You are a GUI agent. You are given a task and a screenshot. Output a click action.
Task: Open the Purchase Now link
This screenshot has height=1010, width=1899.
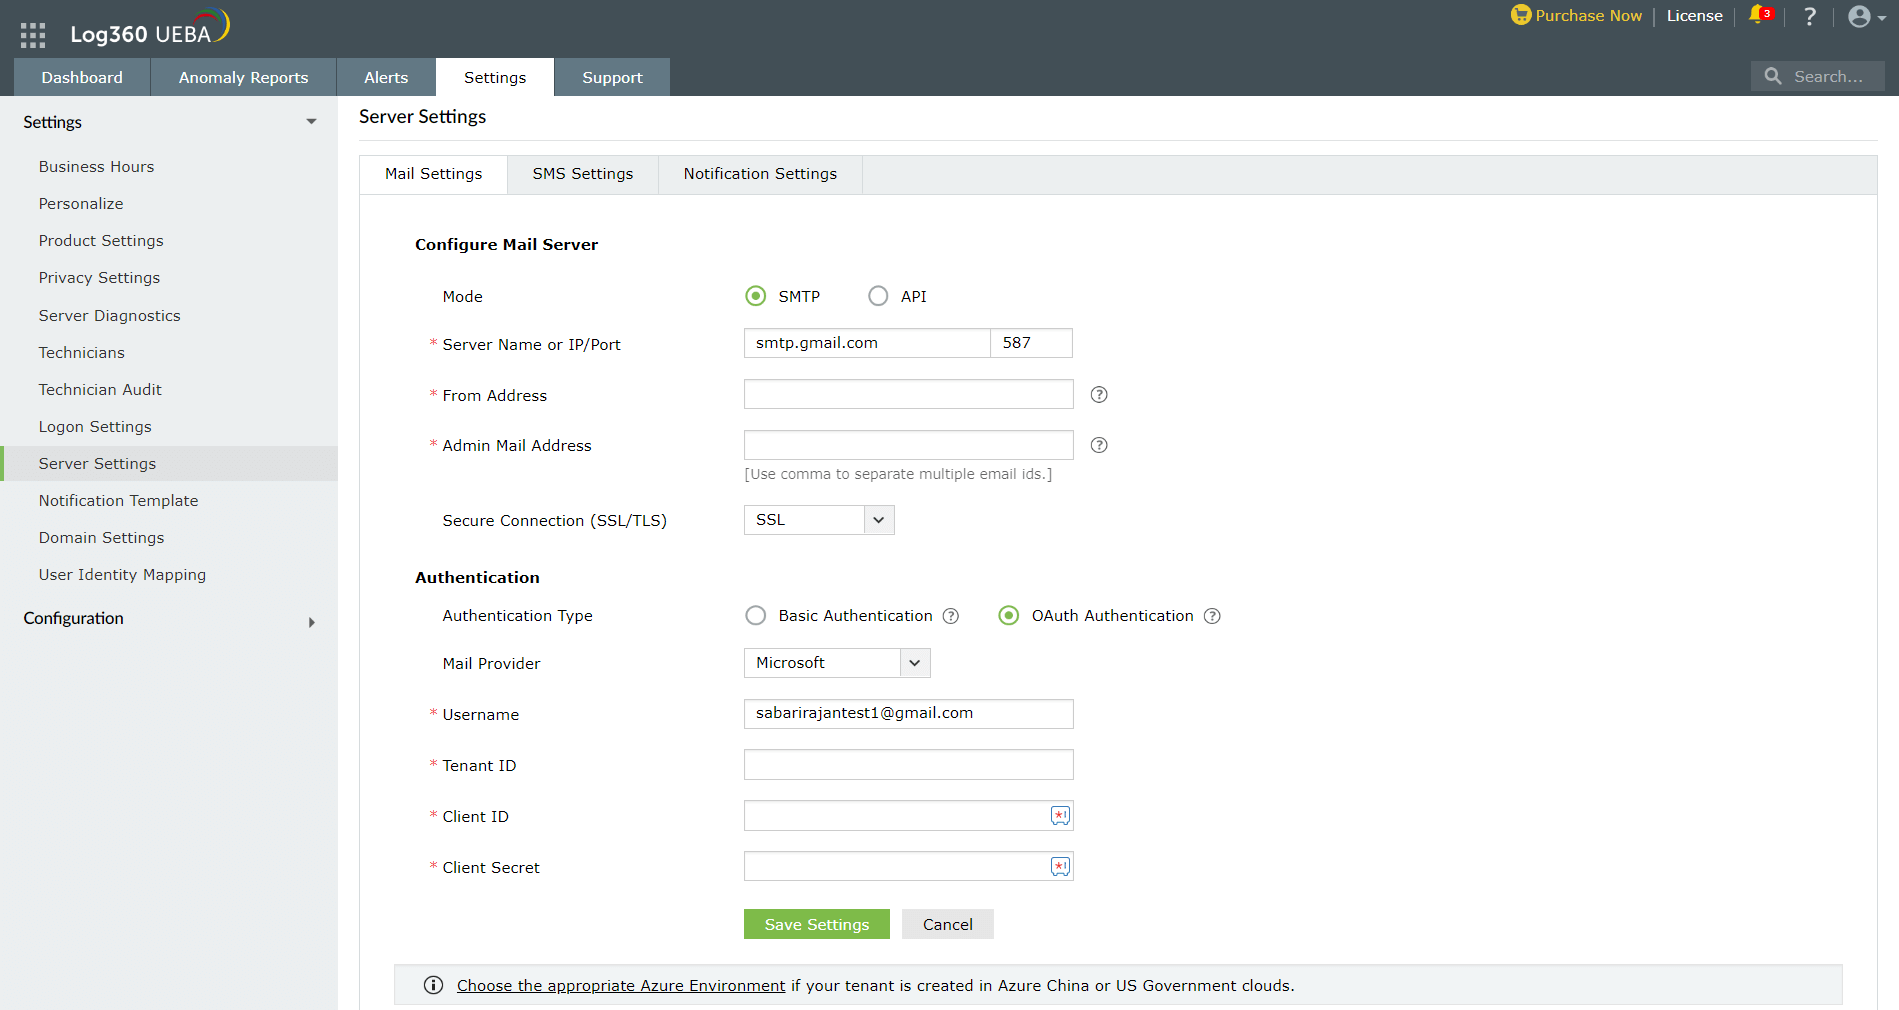1588,16
